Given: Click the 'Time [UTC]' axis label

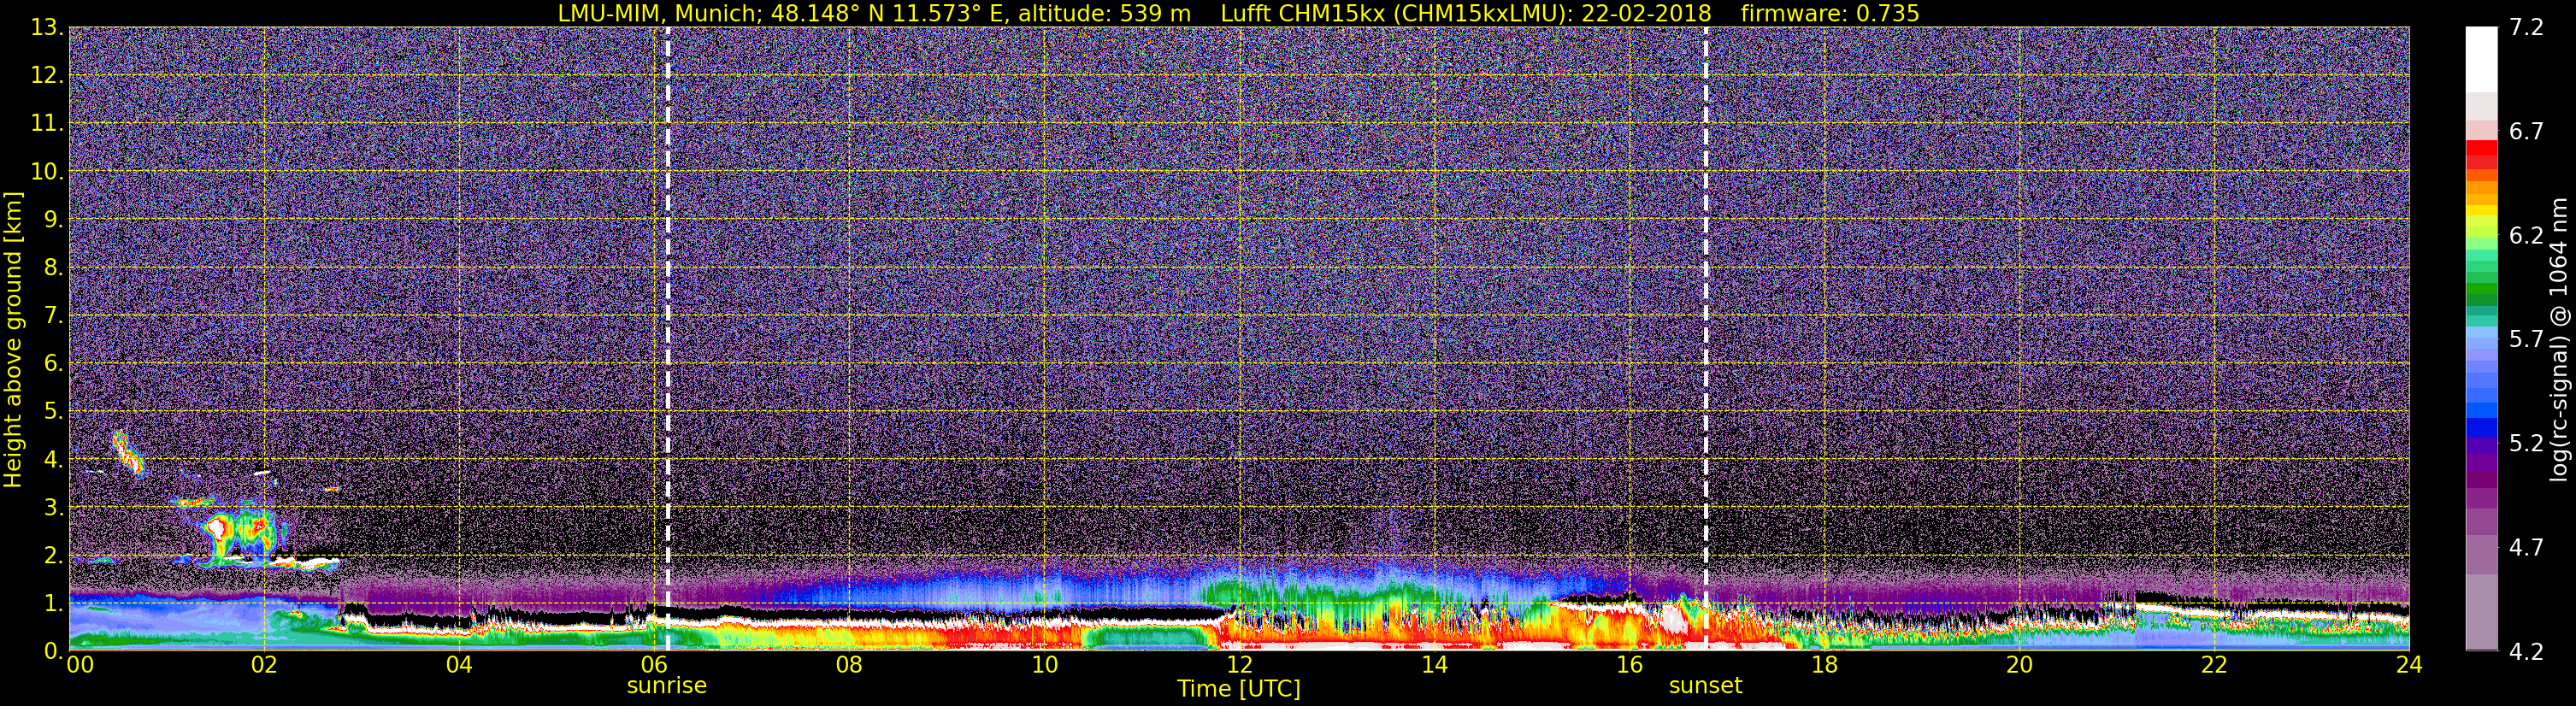Looking at the screenshot, I should click(x=1238, y=689).
